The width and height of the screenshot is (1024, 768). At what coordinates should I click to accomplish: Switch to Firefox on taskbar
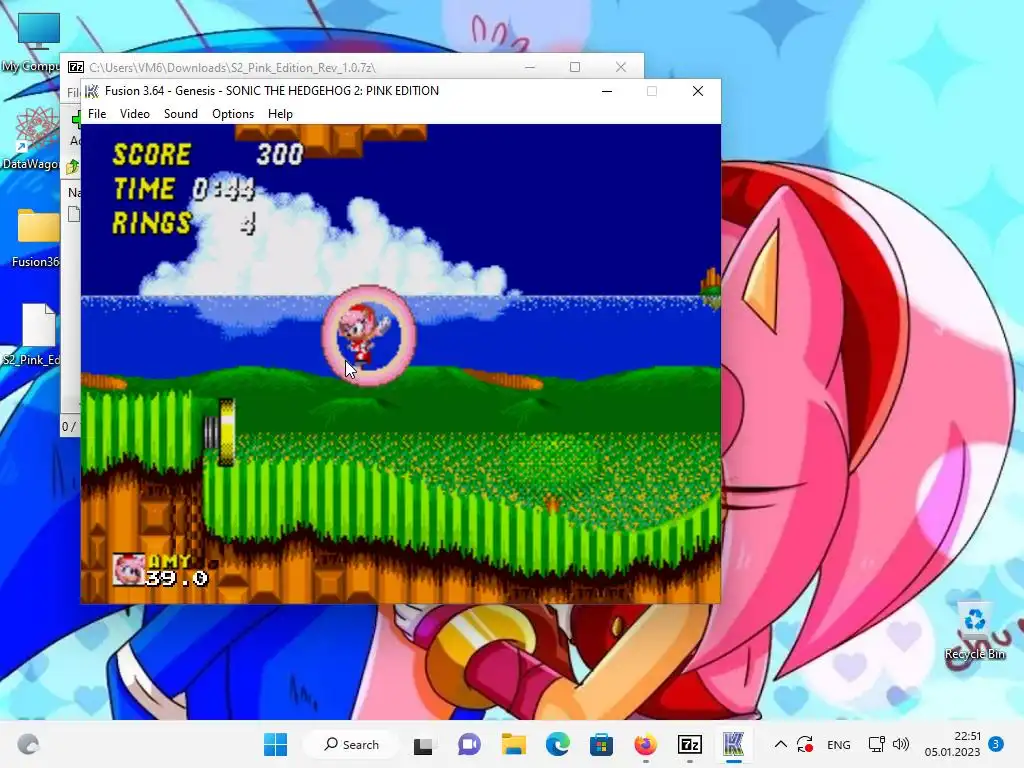[x=645, y=744]
